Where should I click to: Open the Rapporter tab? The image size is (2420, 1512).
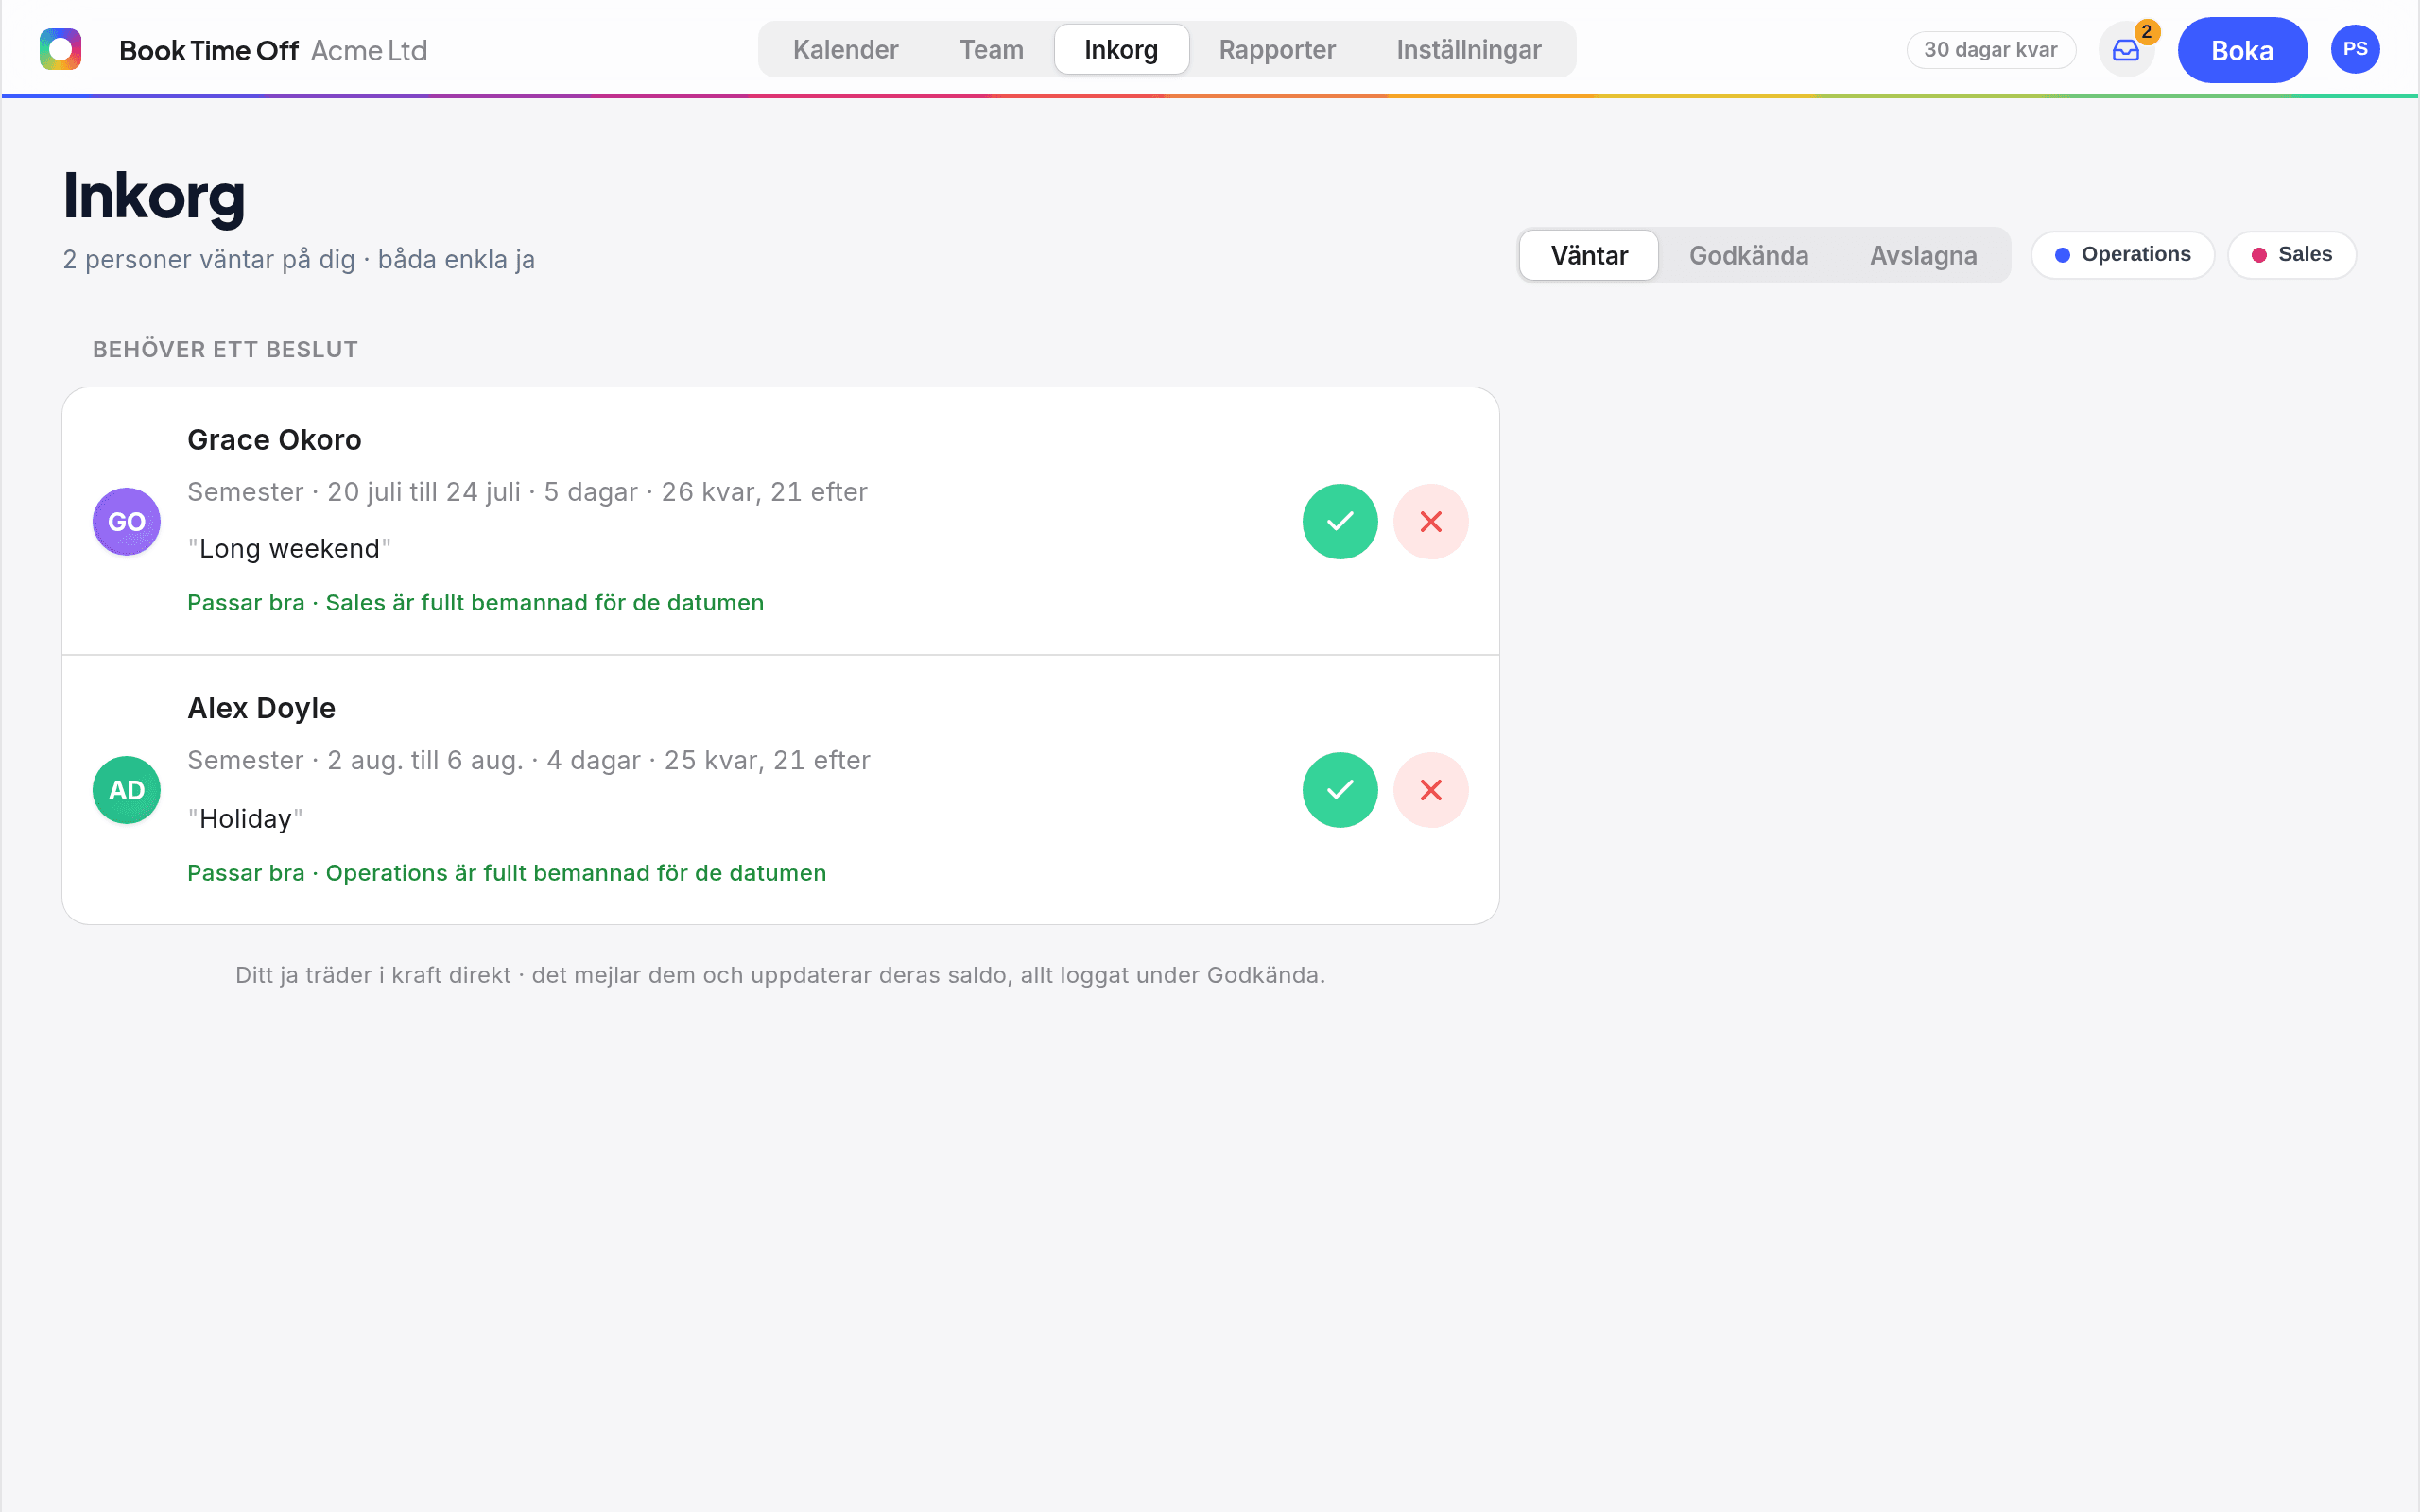[1277, 49]
